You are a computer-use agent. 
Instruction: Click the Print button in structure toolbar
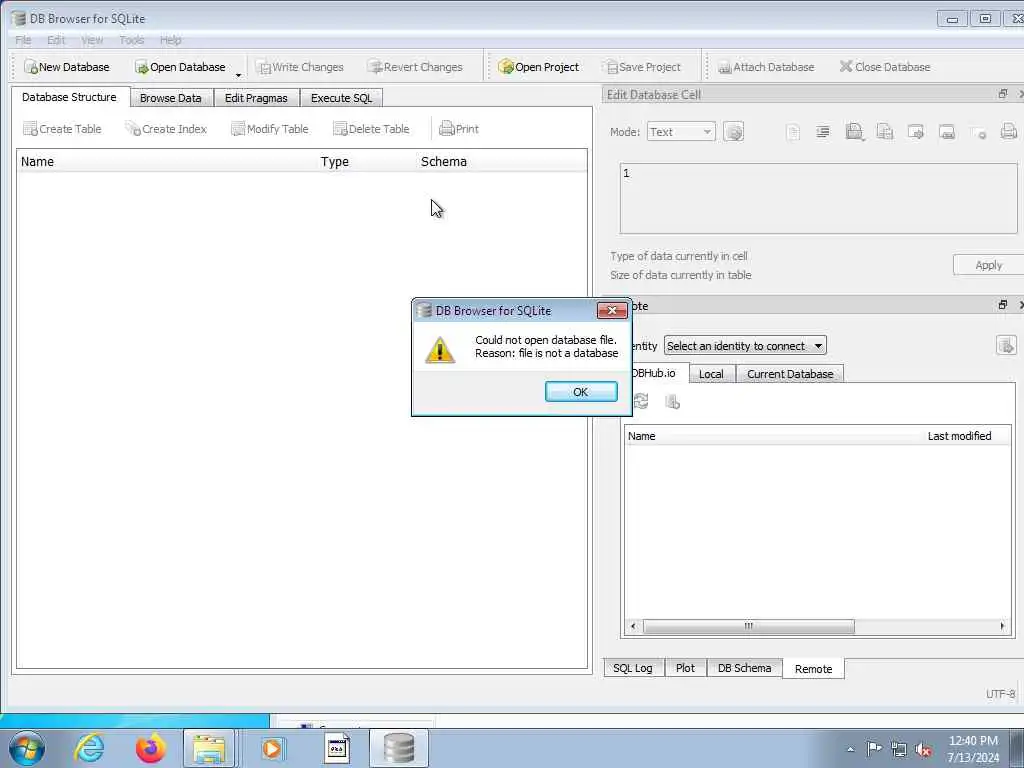(459, 129)
